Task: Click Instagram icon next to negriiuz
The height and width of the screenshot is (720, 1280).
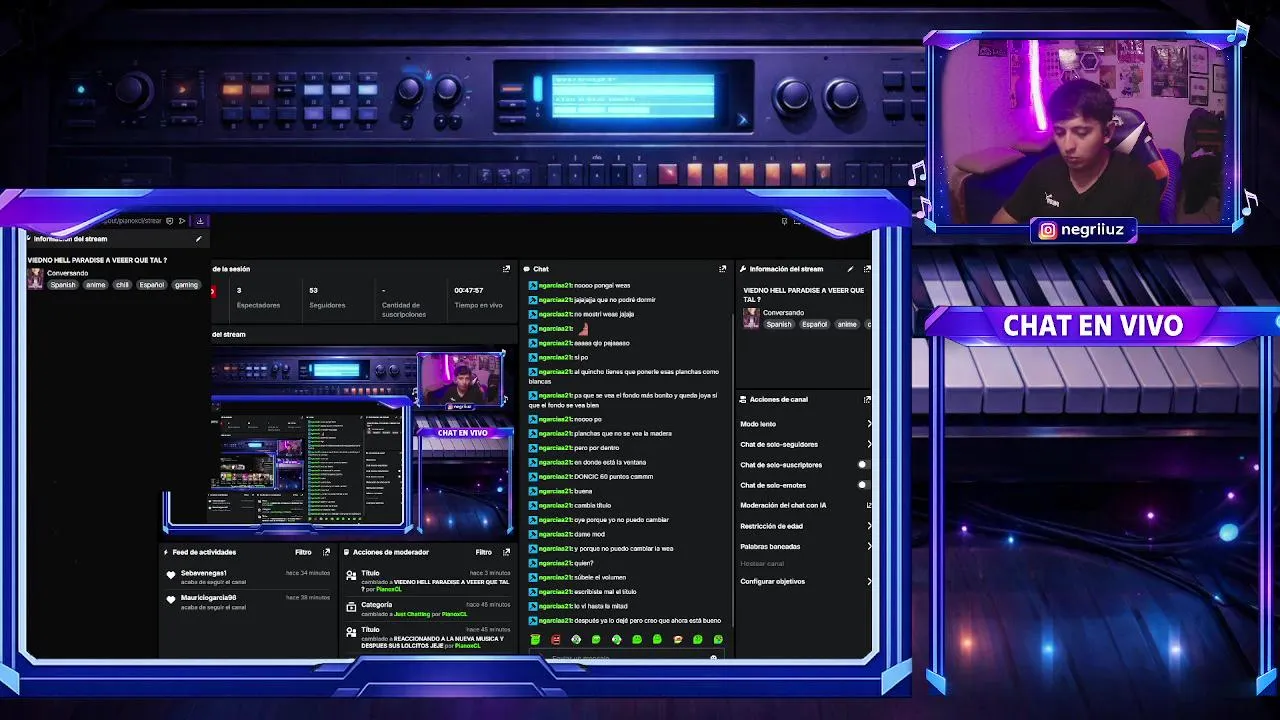Action: point(1047,230)
